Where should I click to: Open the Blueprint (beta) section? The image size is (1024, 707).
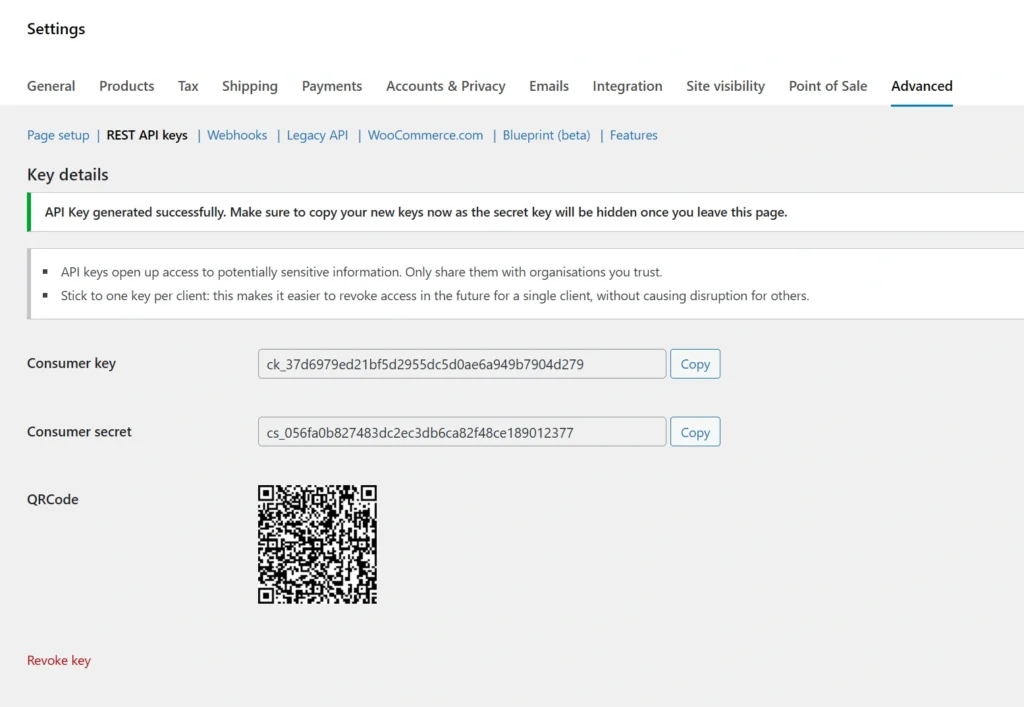tap(546, 135)
